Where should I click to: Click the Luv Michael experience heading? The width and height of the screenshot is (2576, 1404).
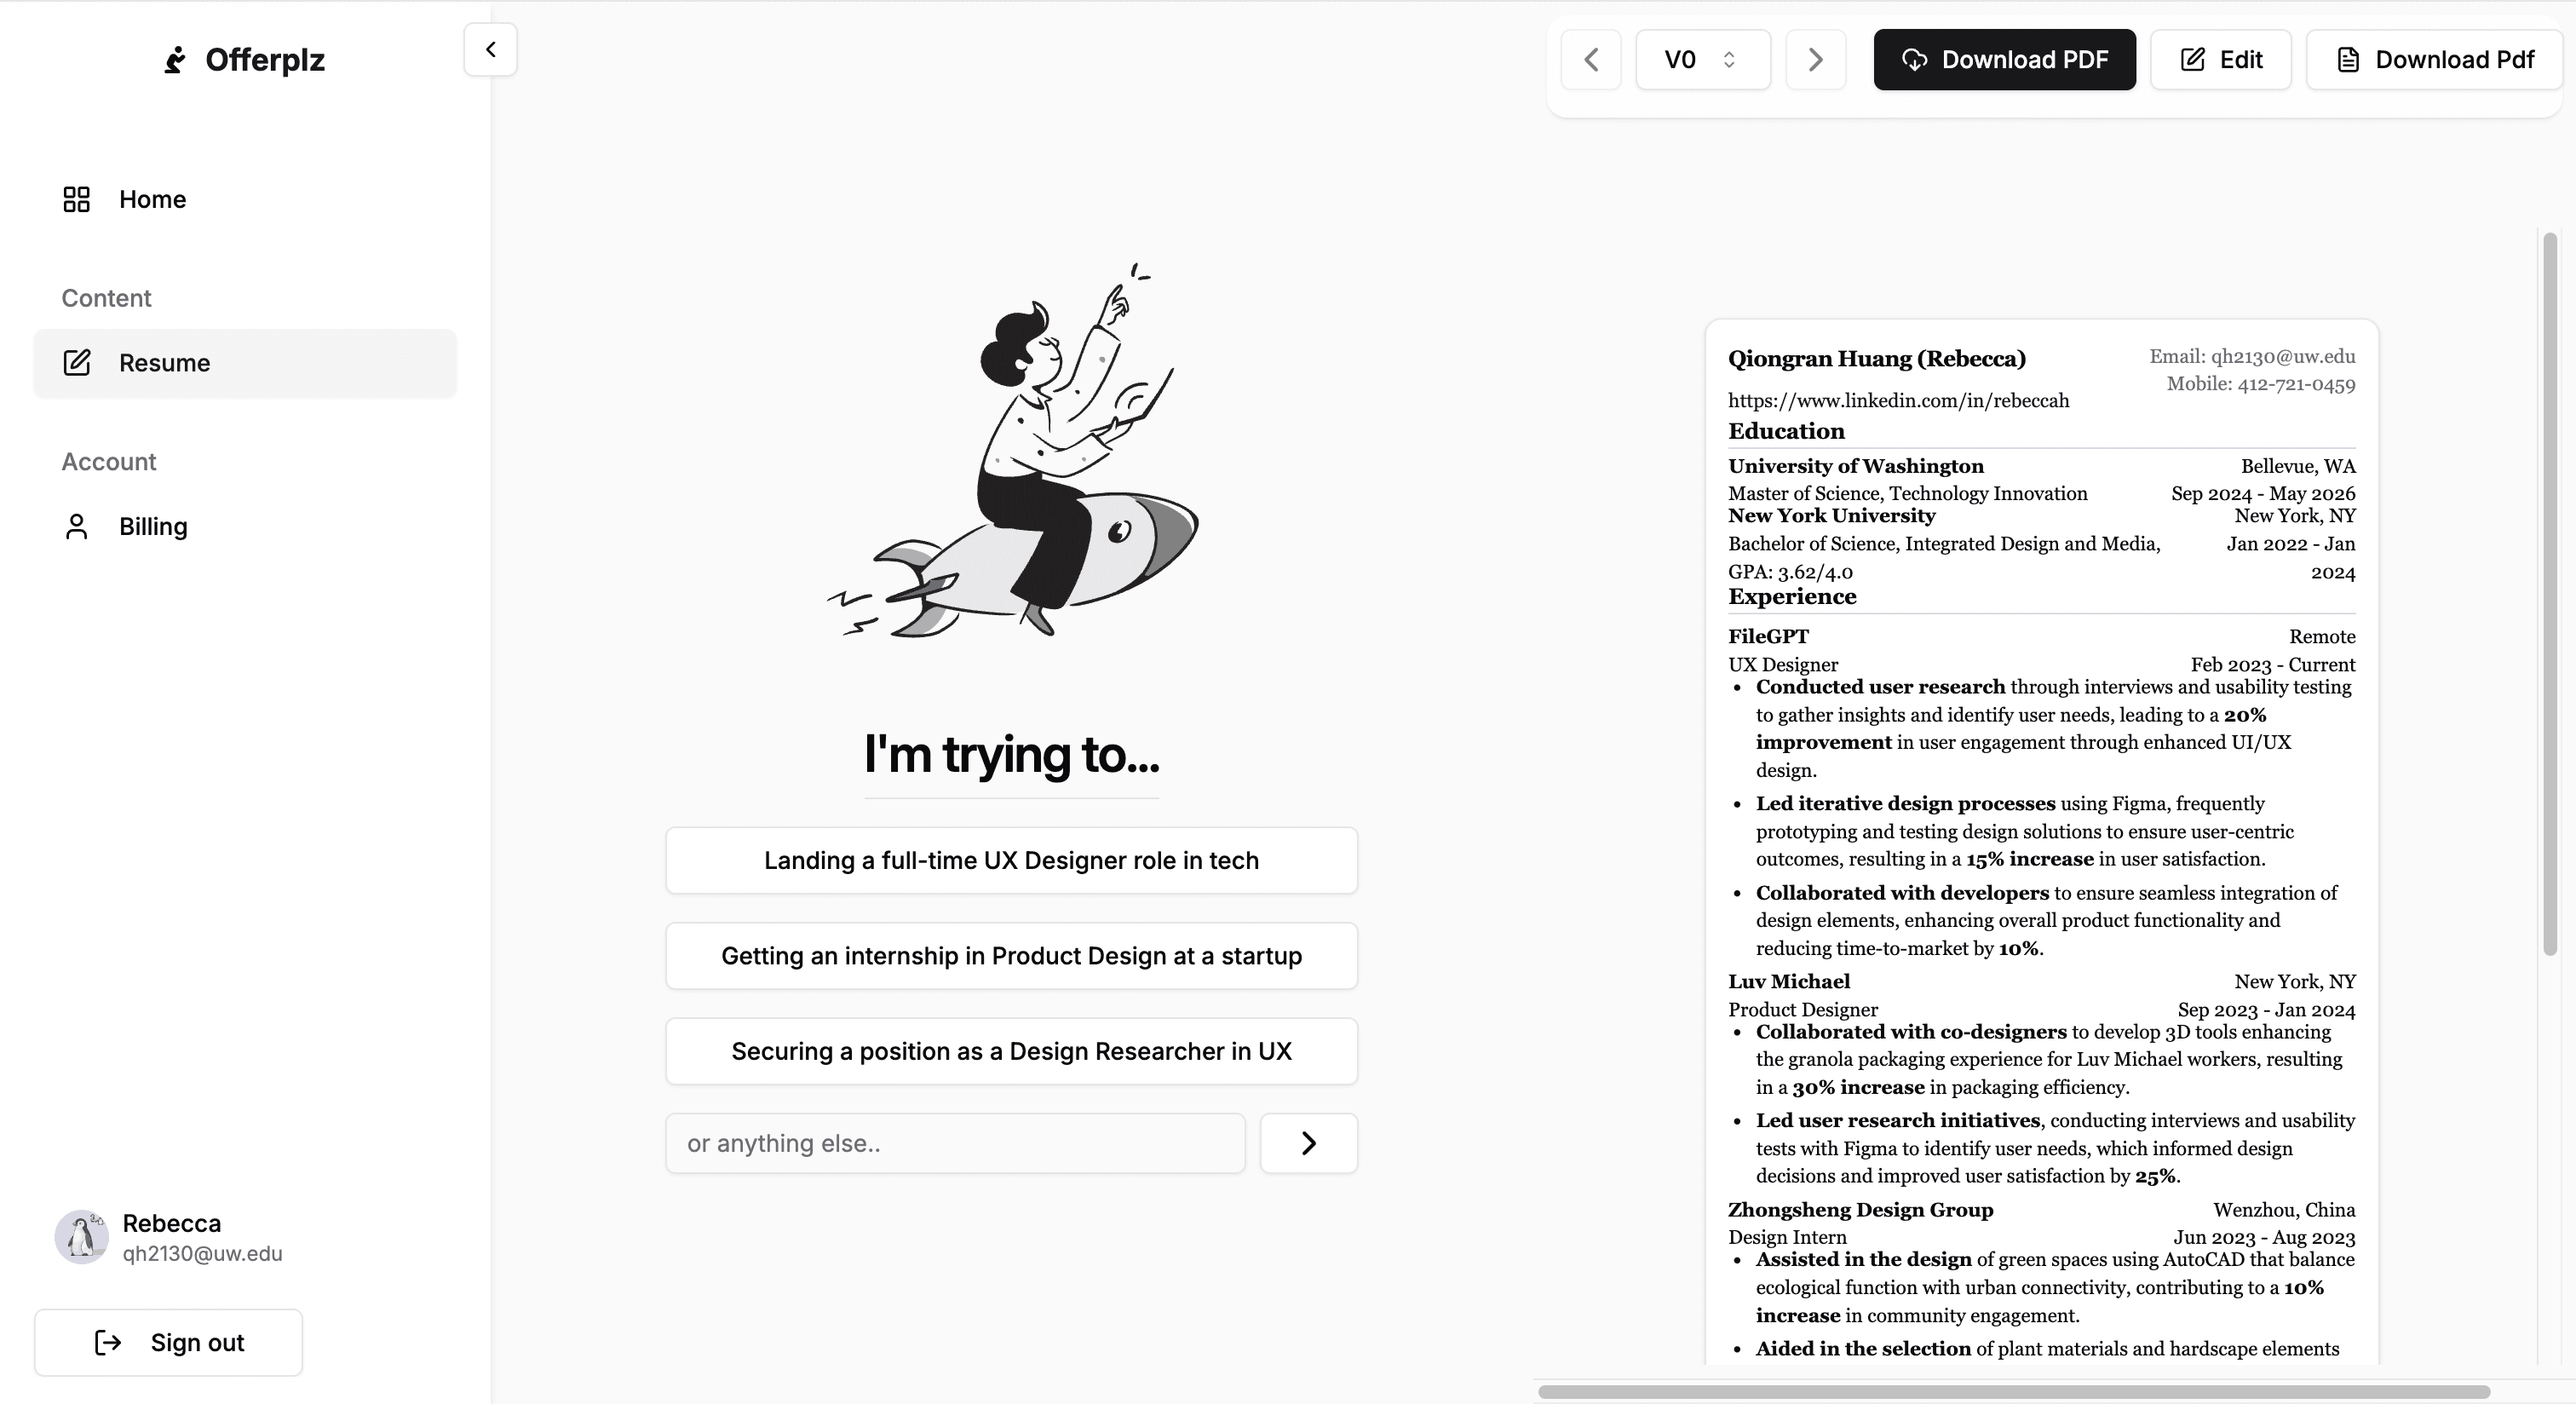[x=1789, y=982]
